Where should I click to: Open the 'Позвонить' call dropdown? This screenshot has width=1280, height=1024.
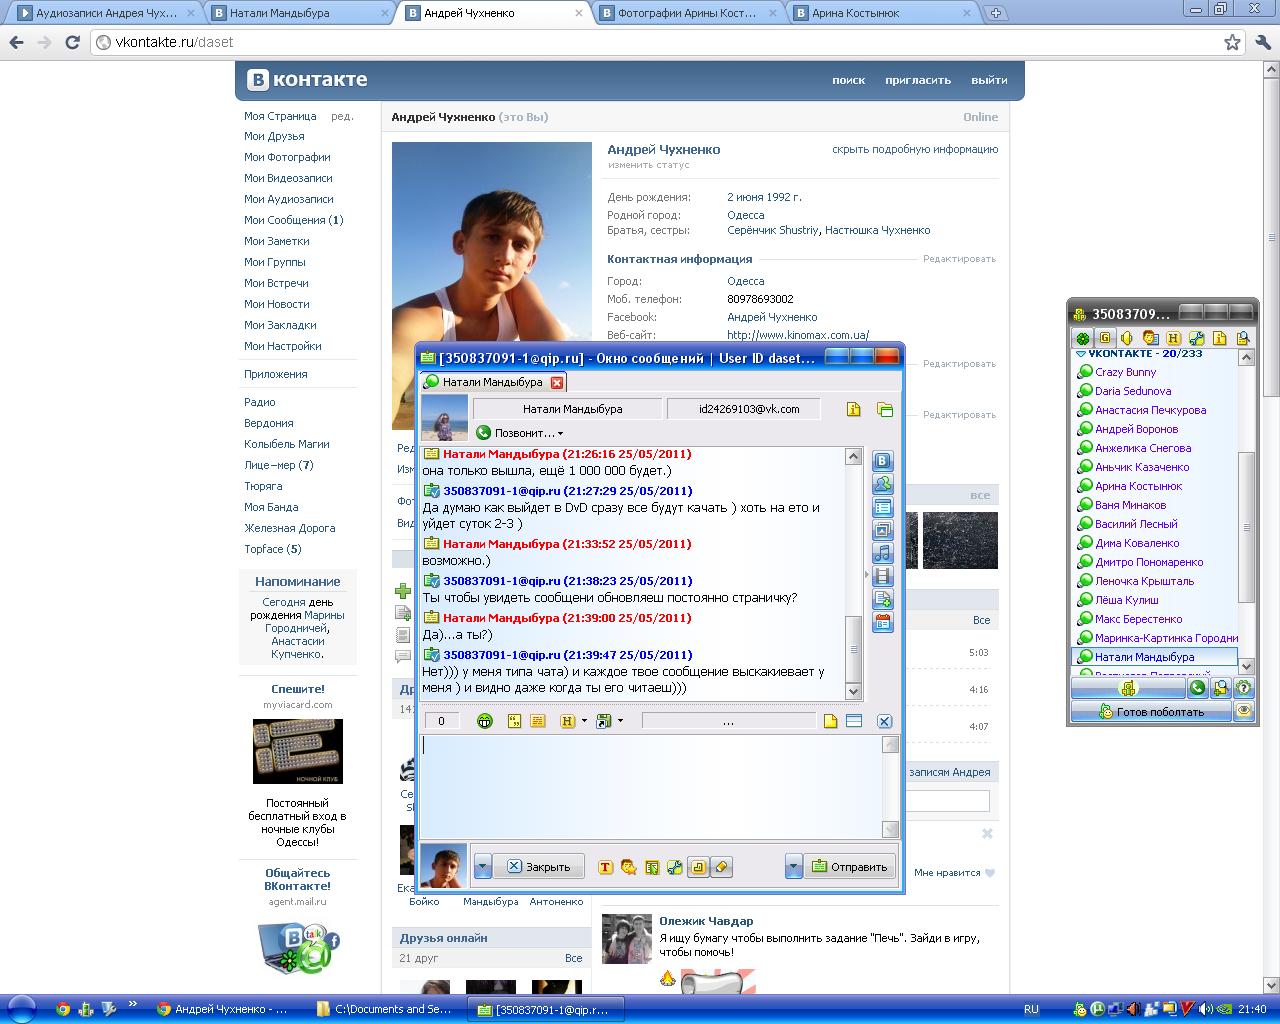pos(519,433)
